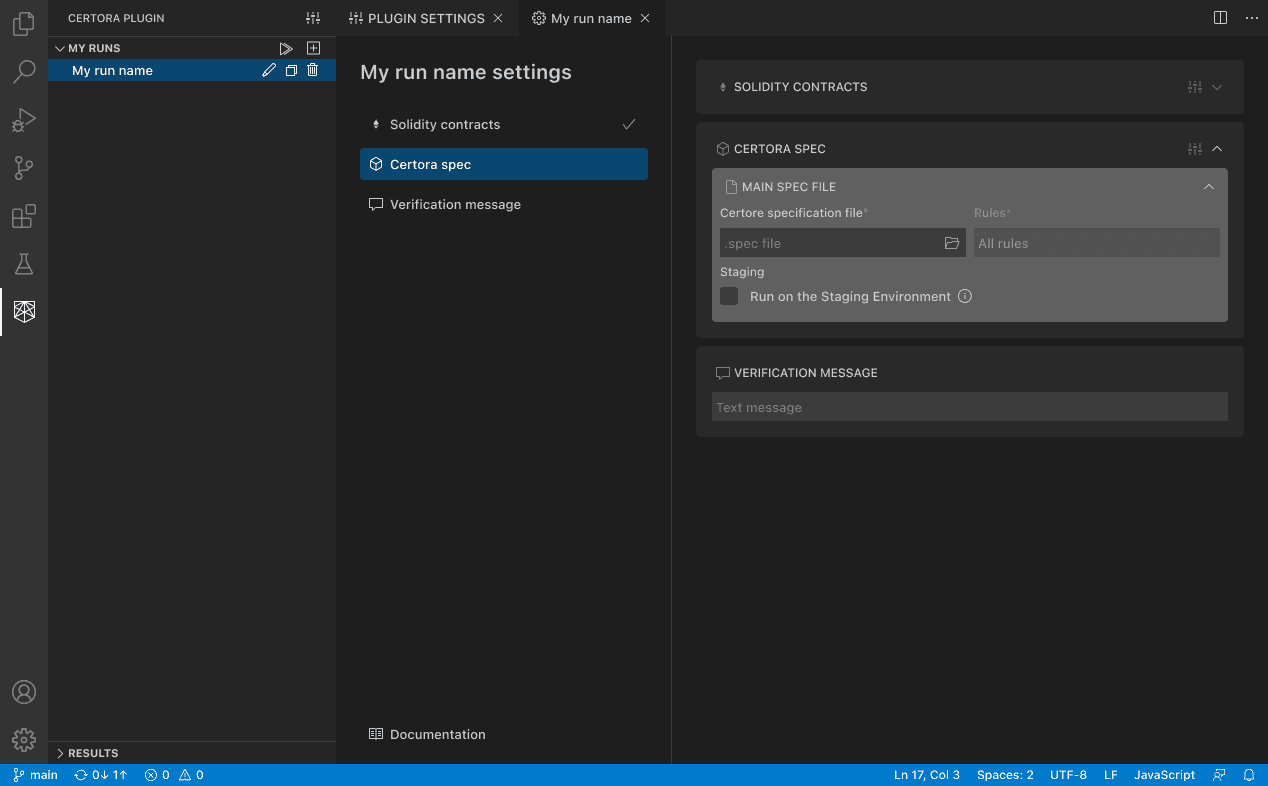Viewport: 1268px width, 786px height.
Task: Go to Solidity contracts settings section
Action: (x=504, y=124)
